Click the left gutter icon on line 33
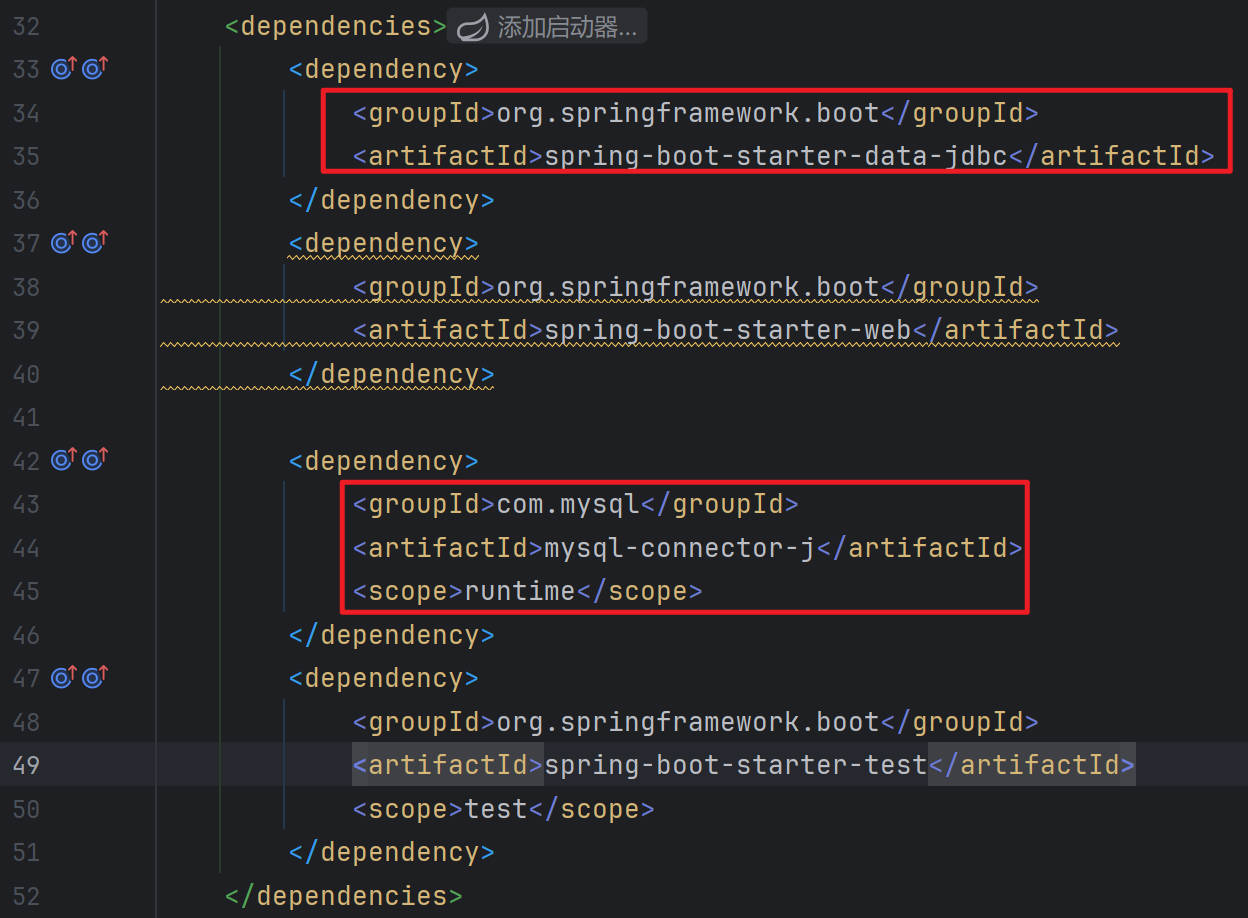 click(x=64, y=69)
